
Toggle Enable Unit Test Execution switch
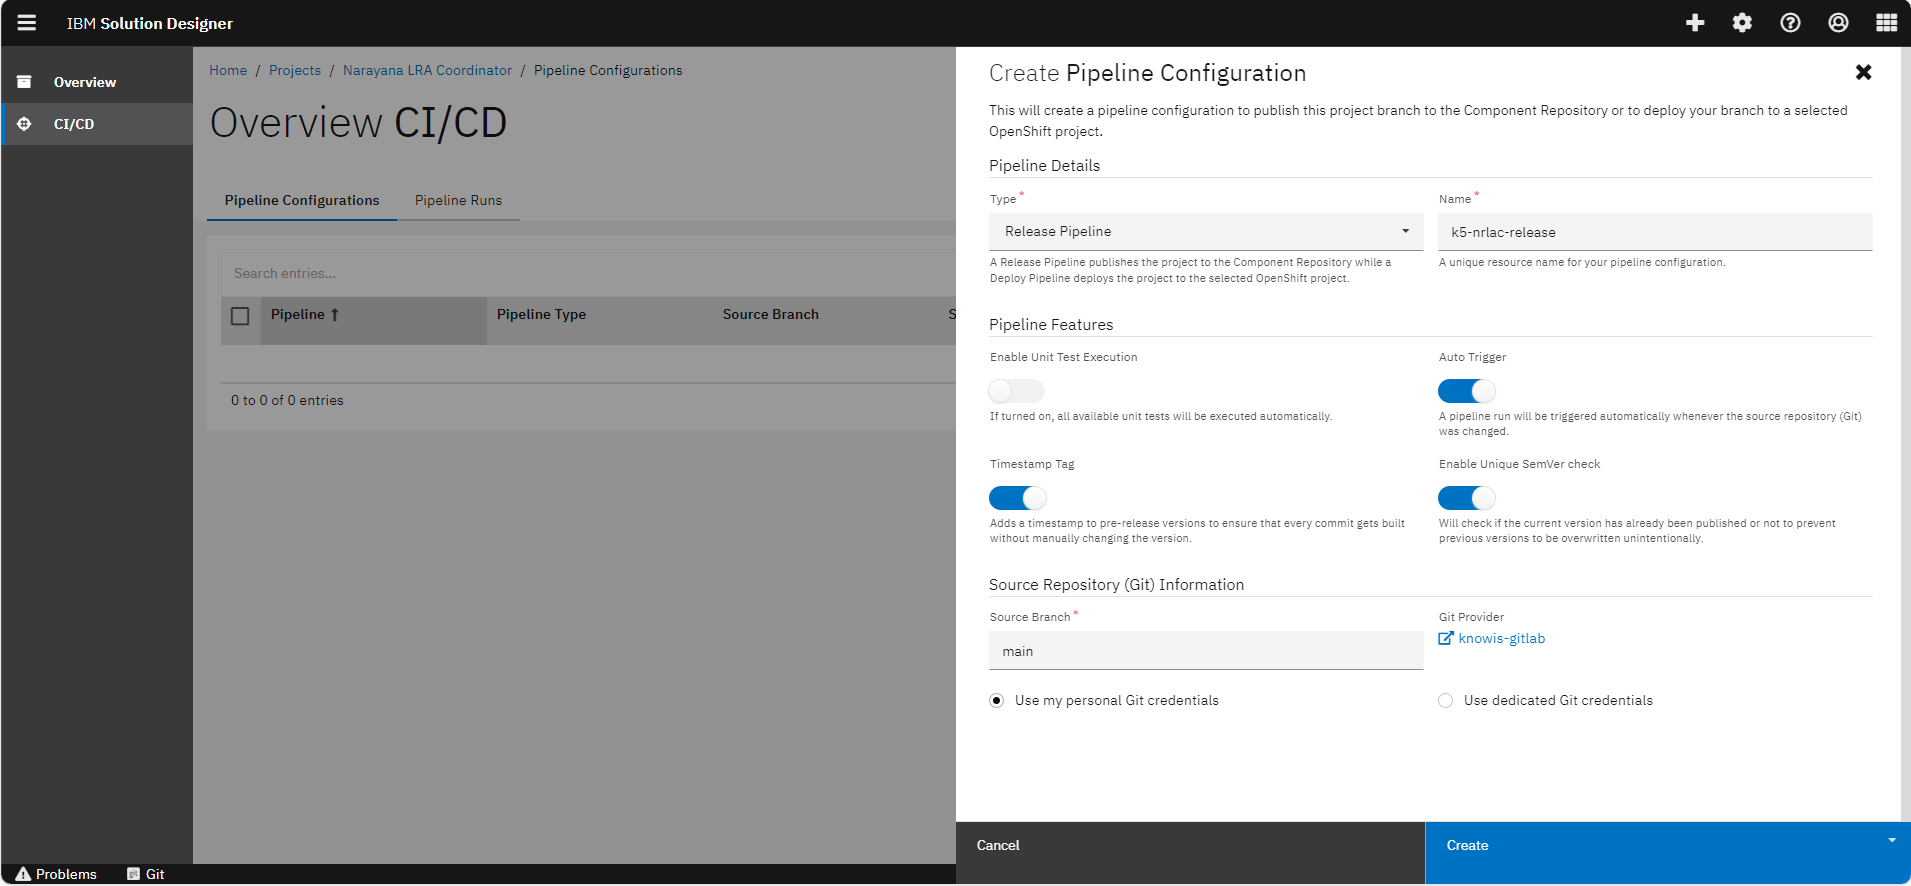[x=1016, y=391]
